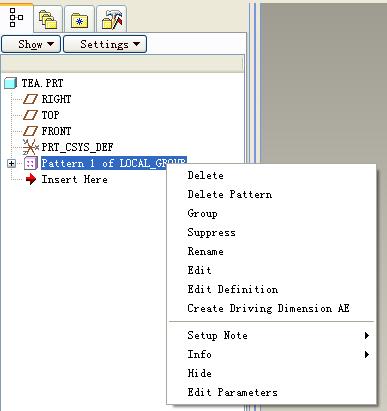Image resolution: width=387 pixels, height=411 pixels.
Task: Select Pattern 1 of LOCAL_GROUP item
Action: tap(113, 163)
